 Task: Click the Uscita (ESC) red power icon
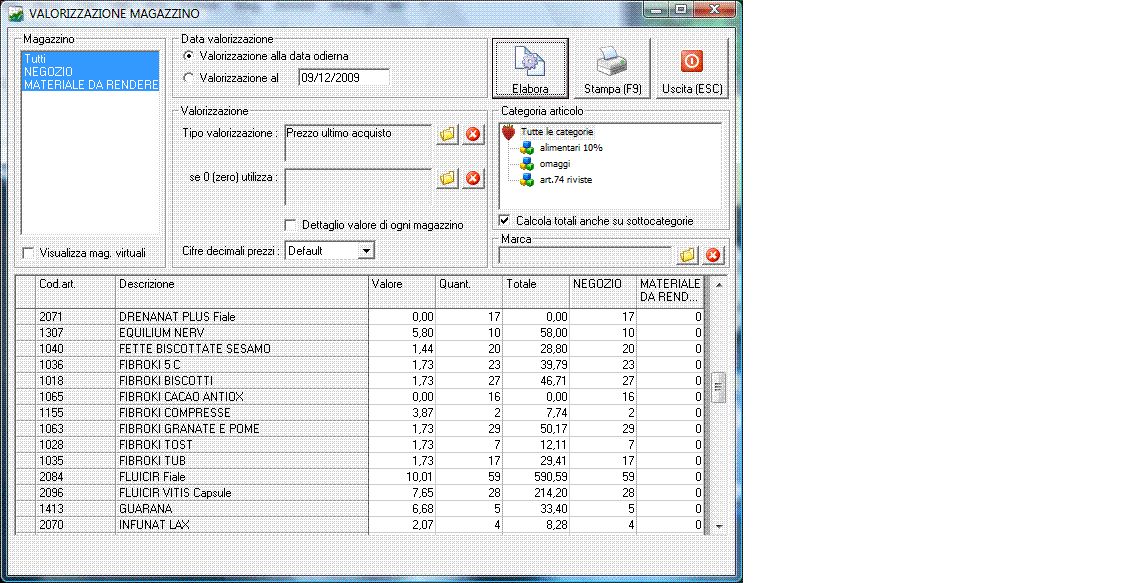692,61
